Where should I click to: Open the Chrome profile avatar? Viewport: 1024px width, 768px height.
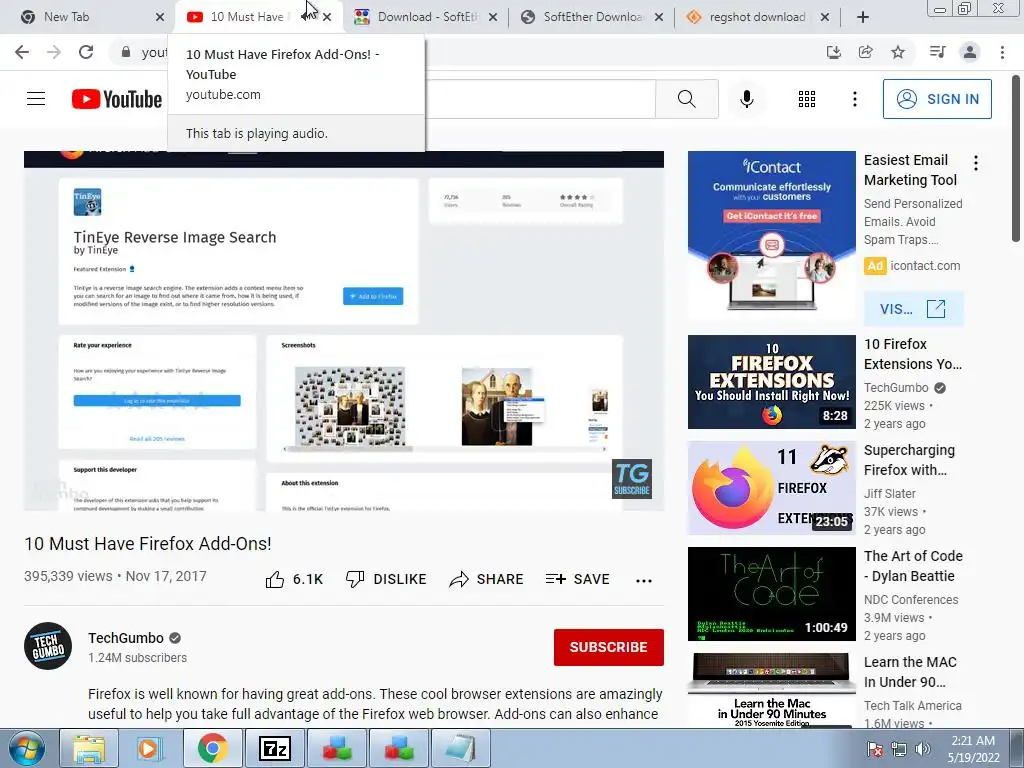pyautogui.click(x=970, y=52)
